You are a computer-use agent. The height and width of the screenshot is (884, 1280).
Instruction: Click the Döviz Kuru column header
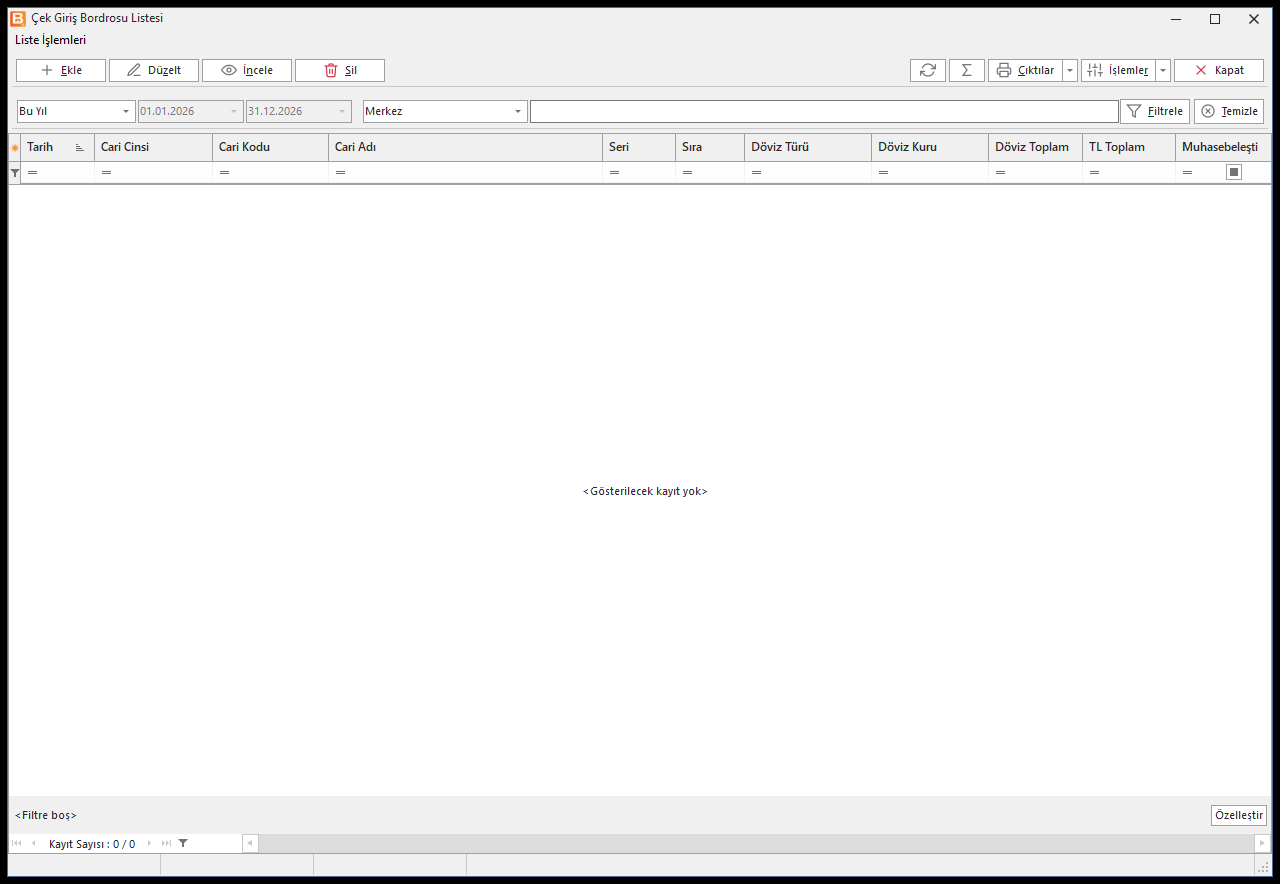pos(930,147)
